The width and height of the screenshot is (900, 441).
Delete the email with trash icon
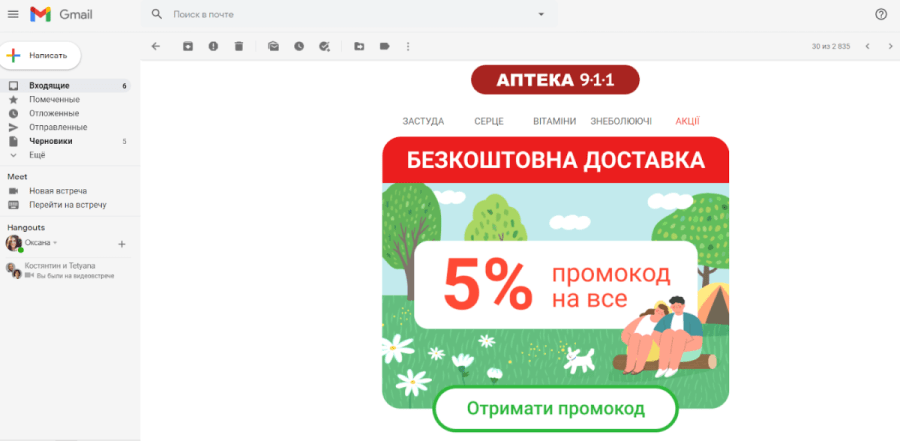(238, 46)
